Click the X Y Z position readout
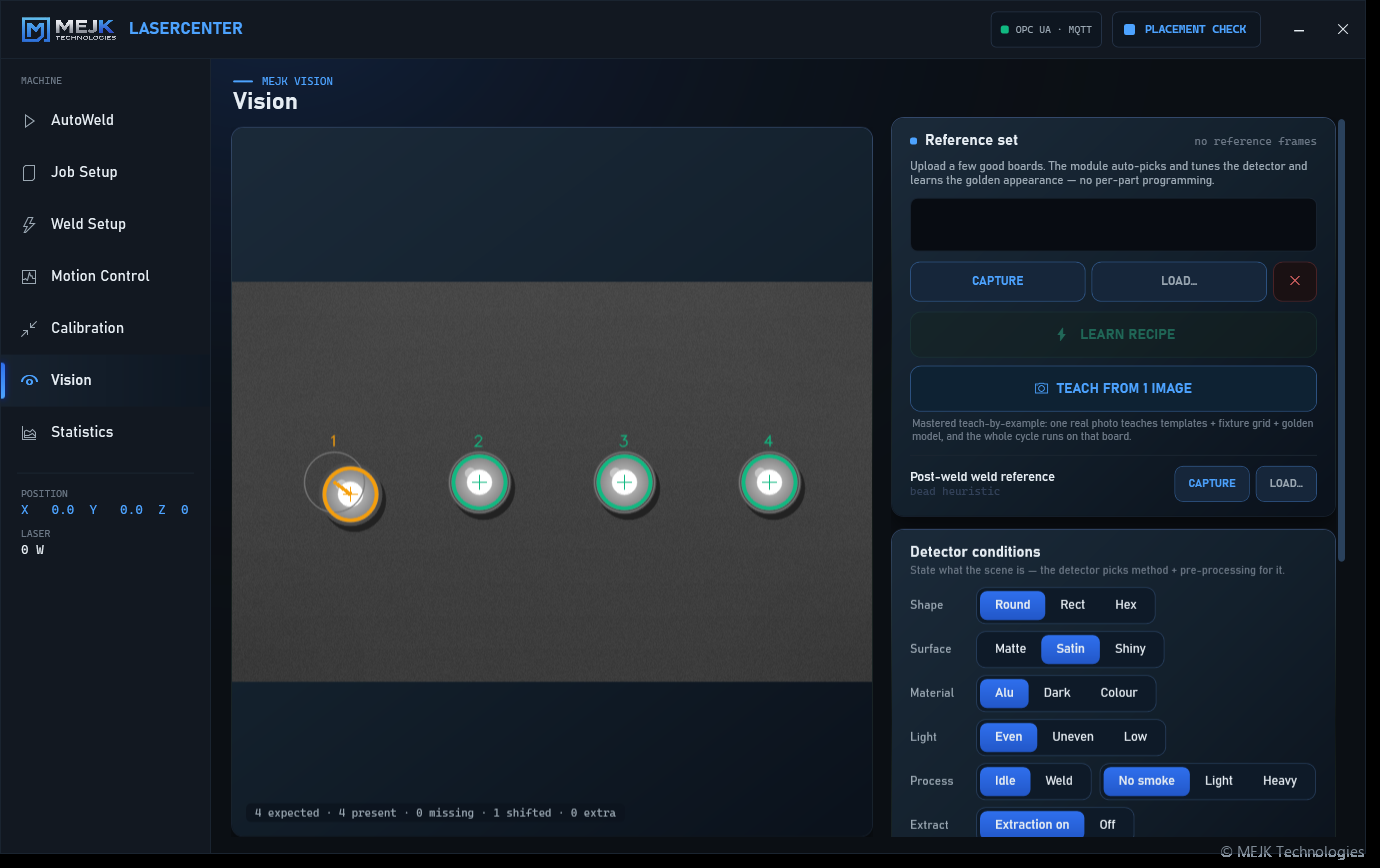Image resolution: width=1380 pixels, height=868 pixels. pos(105,510)
